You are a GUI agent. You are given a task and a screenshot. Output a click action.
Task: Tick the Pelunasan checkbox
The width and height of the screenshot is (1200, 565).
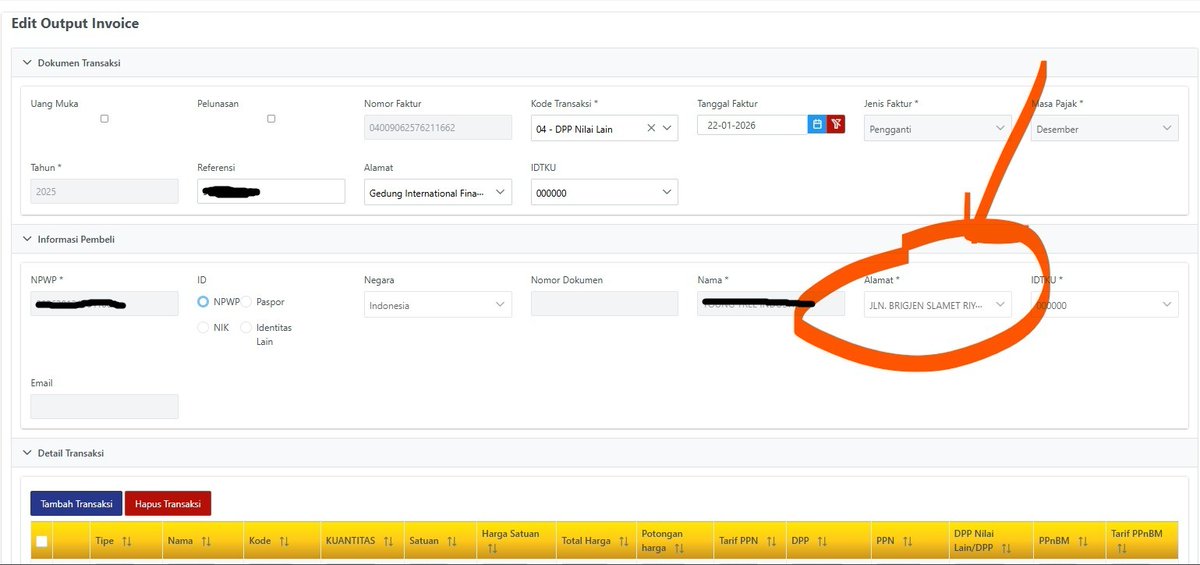[271, 119]
